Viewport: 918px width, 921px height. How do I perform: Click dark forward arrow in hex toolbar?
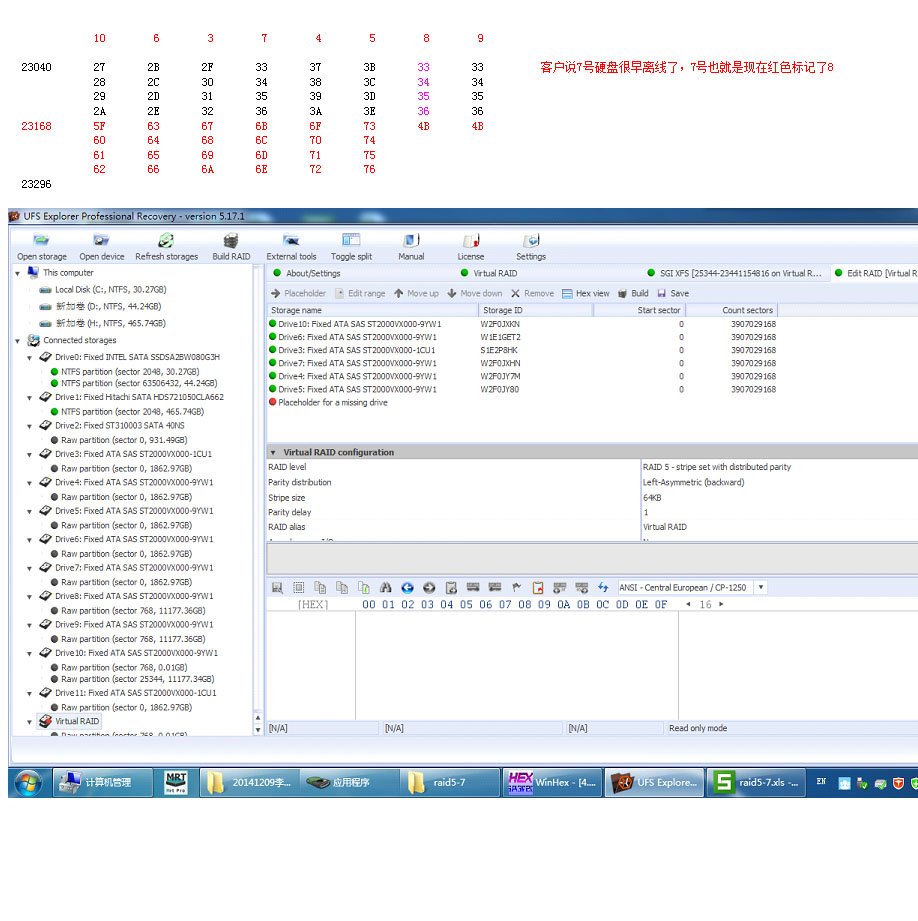coord(429,587)
